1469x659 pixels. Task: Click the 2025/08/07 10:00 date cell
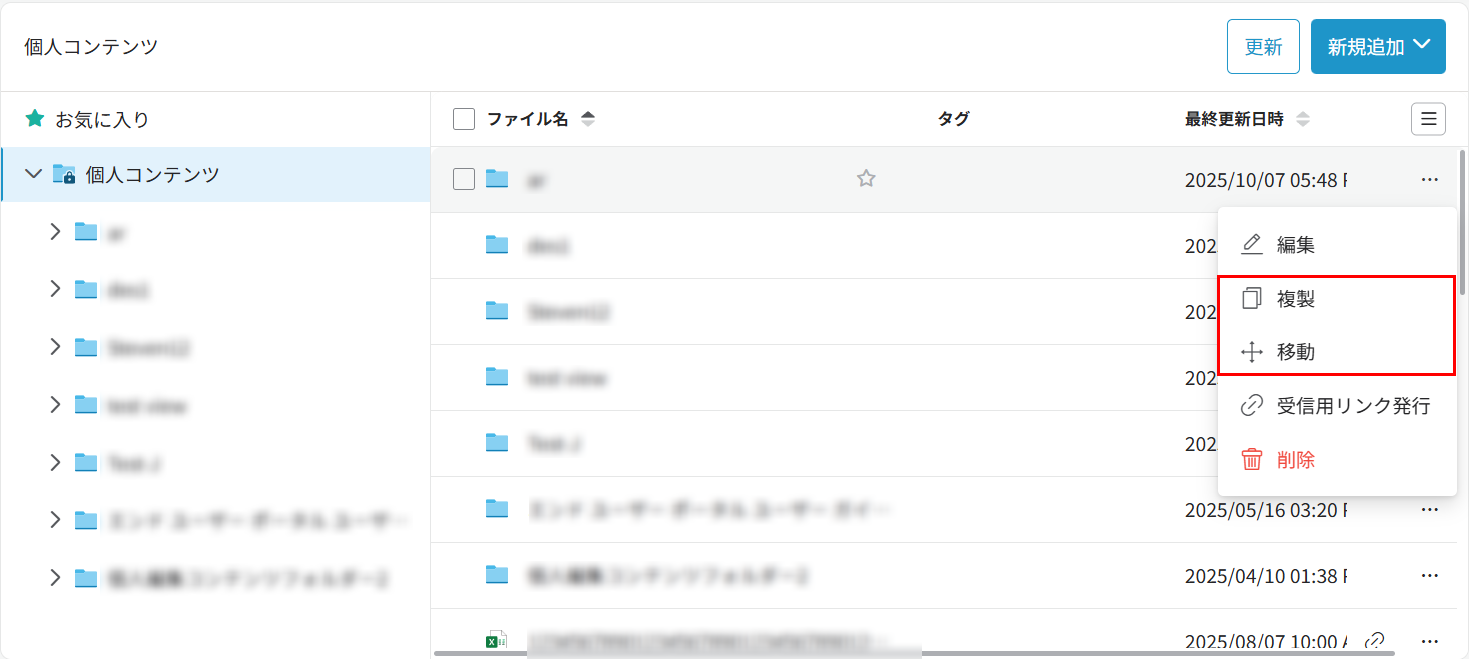pos(1266,641)
